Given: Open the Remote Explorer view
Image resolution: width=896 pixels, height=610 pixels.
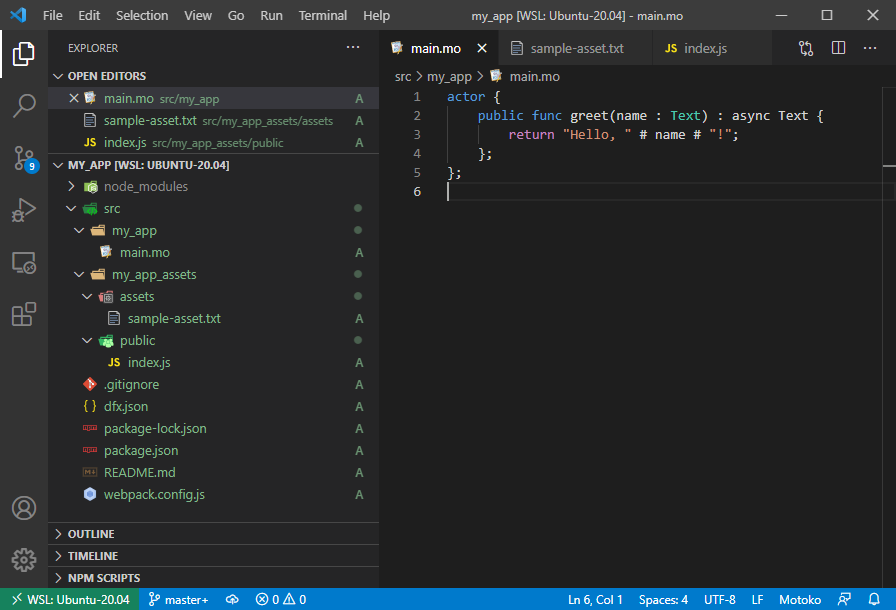Looking at the screenshot, I should tap(24, 263).
